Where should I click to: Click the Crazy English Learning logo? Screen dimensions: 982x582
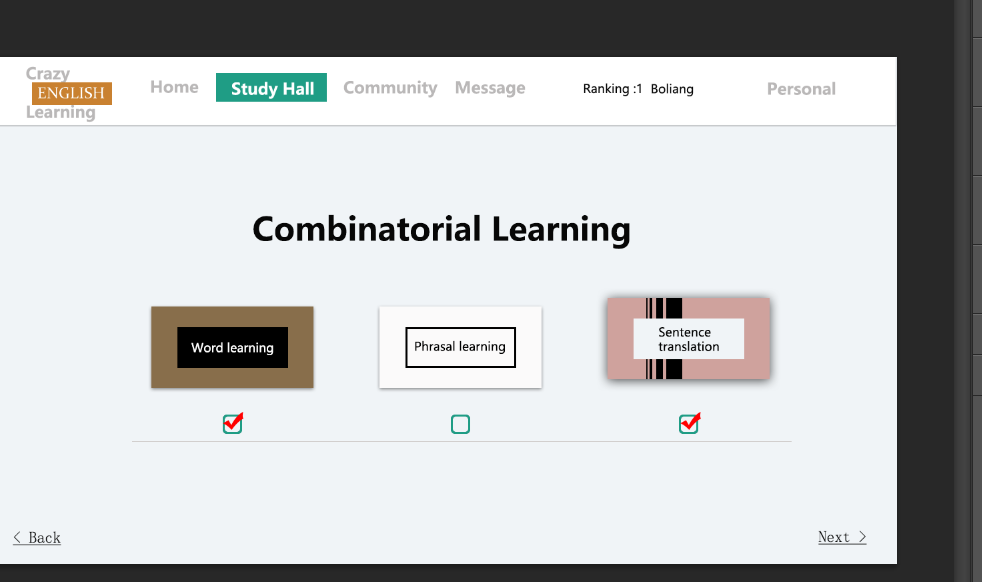[68, 93]
